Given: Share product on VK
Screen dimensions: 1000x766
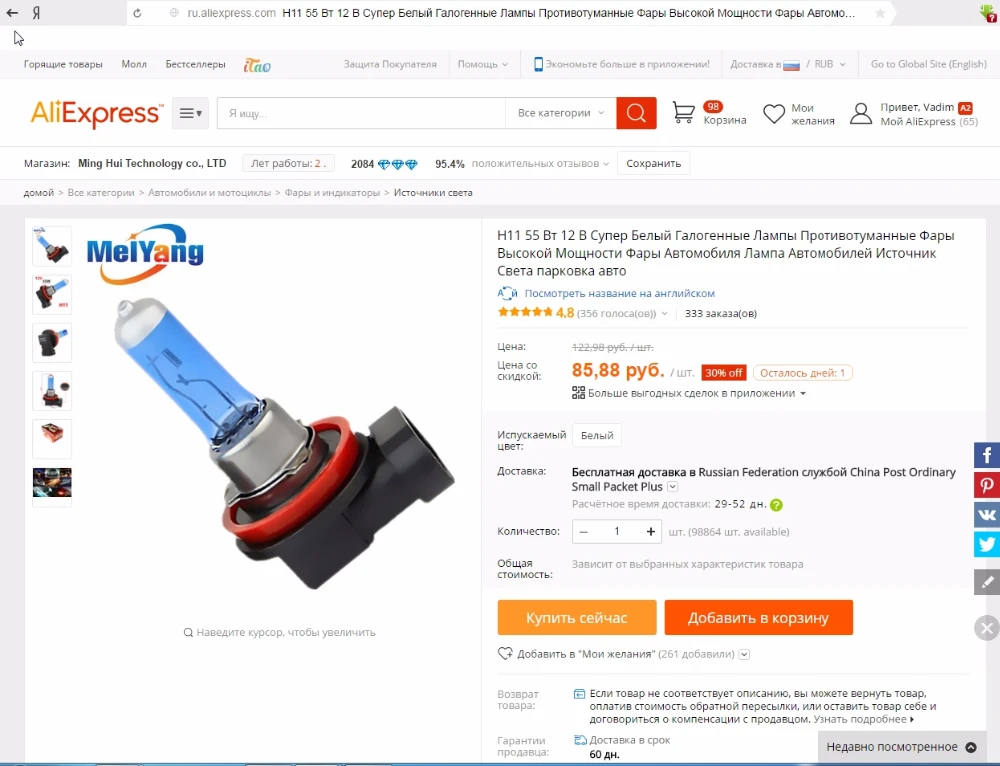Looking at the screenshot, I should tap(987, 514).
